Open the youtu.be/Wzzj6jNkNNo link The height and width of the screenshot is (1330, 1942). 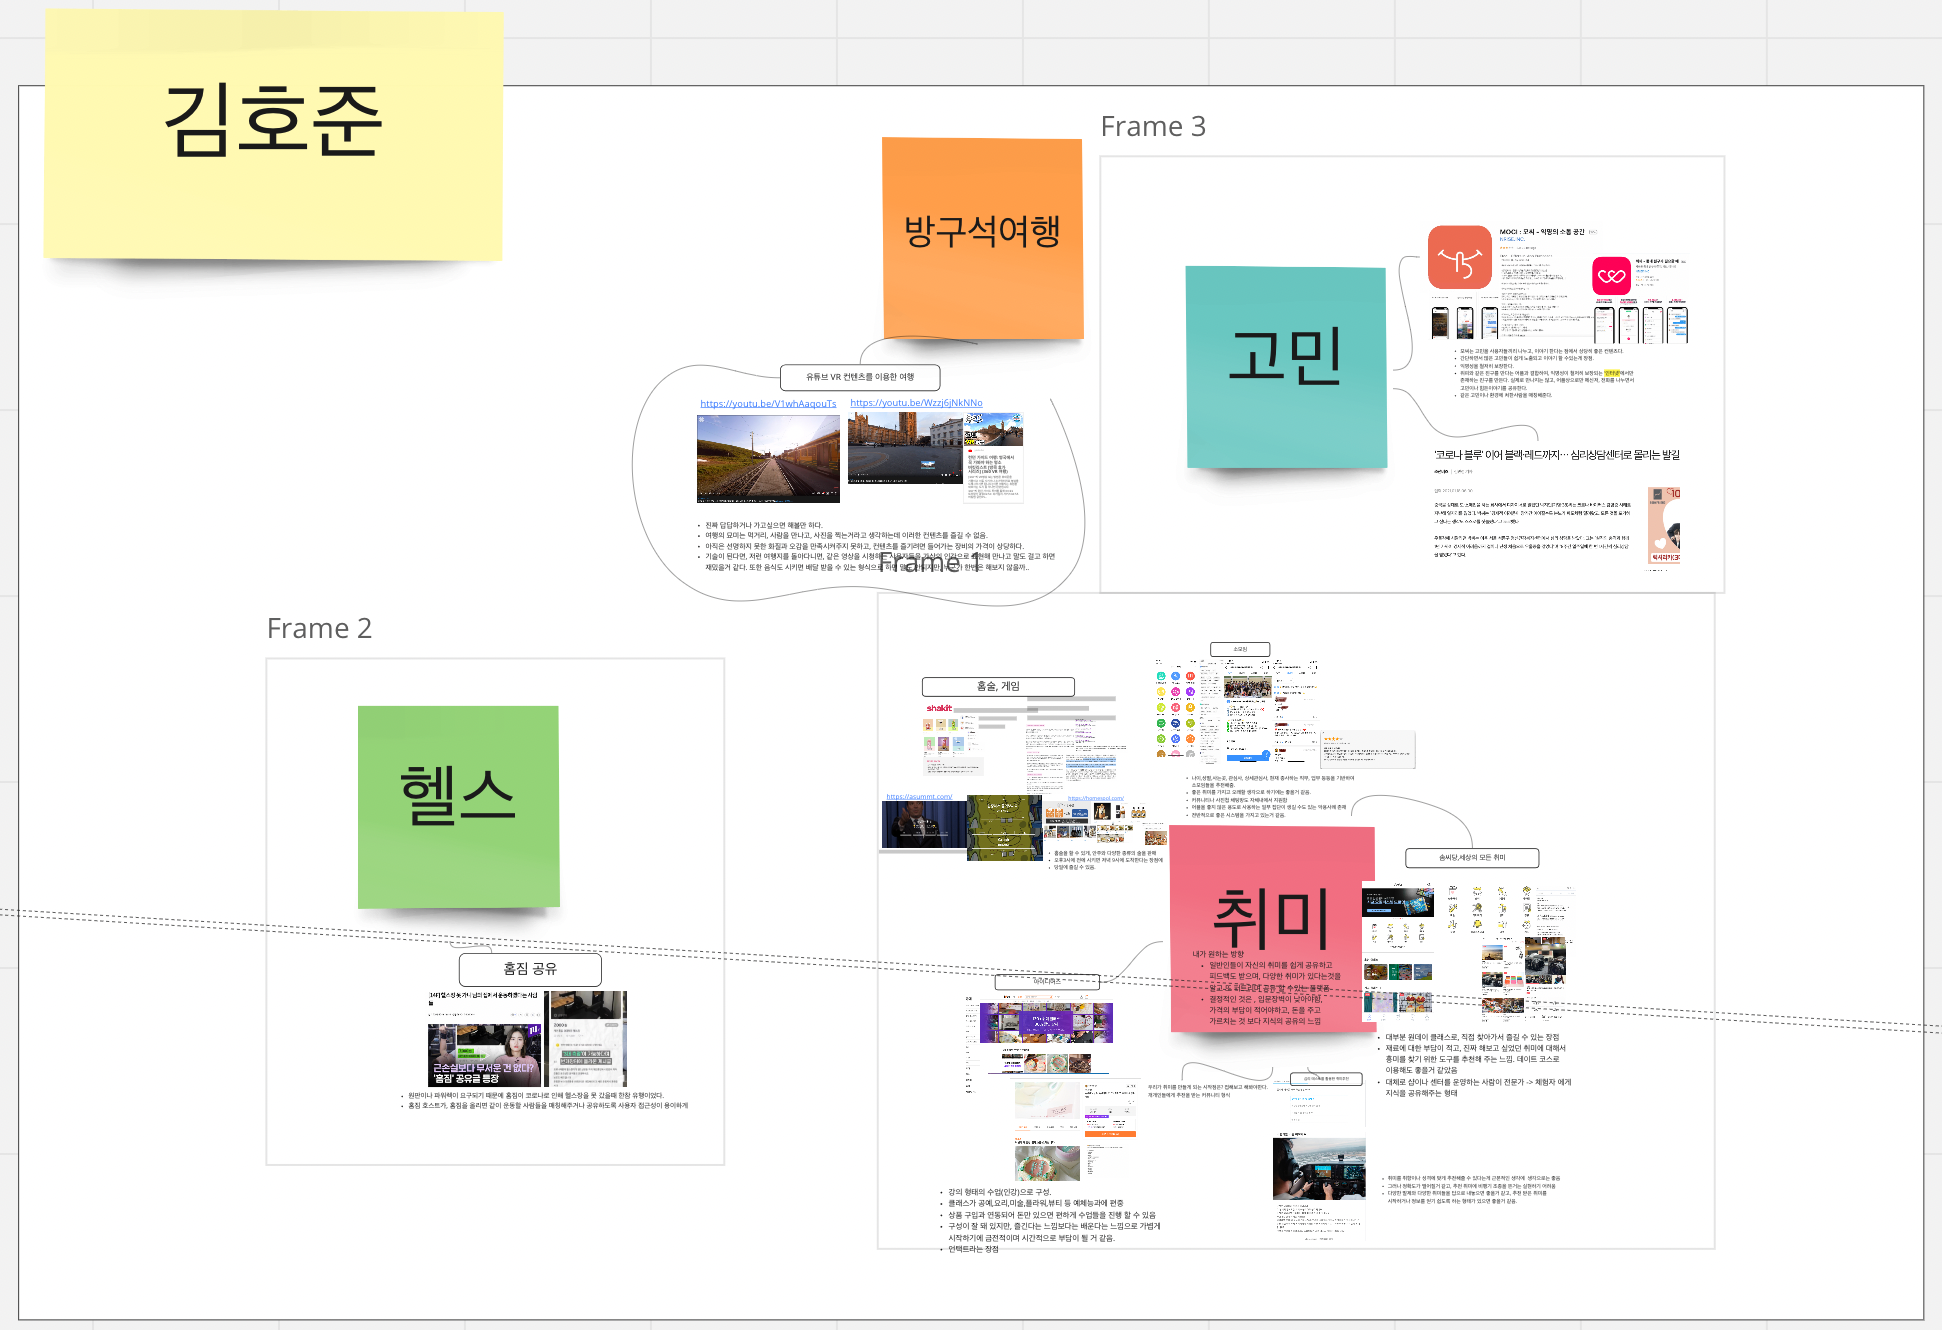(x=916, y=403)
